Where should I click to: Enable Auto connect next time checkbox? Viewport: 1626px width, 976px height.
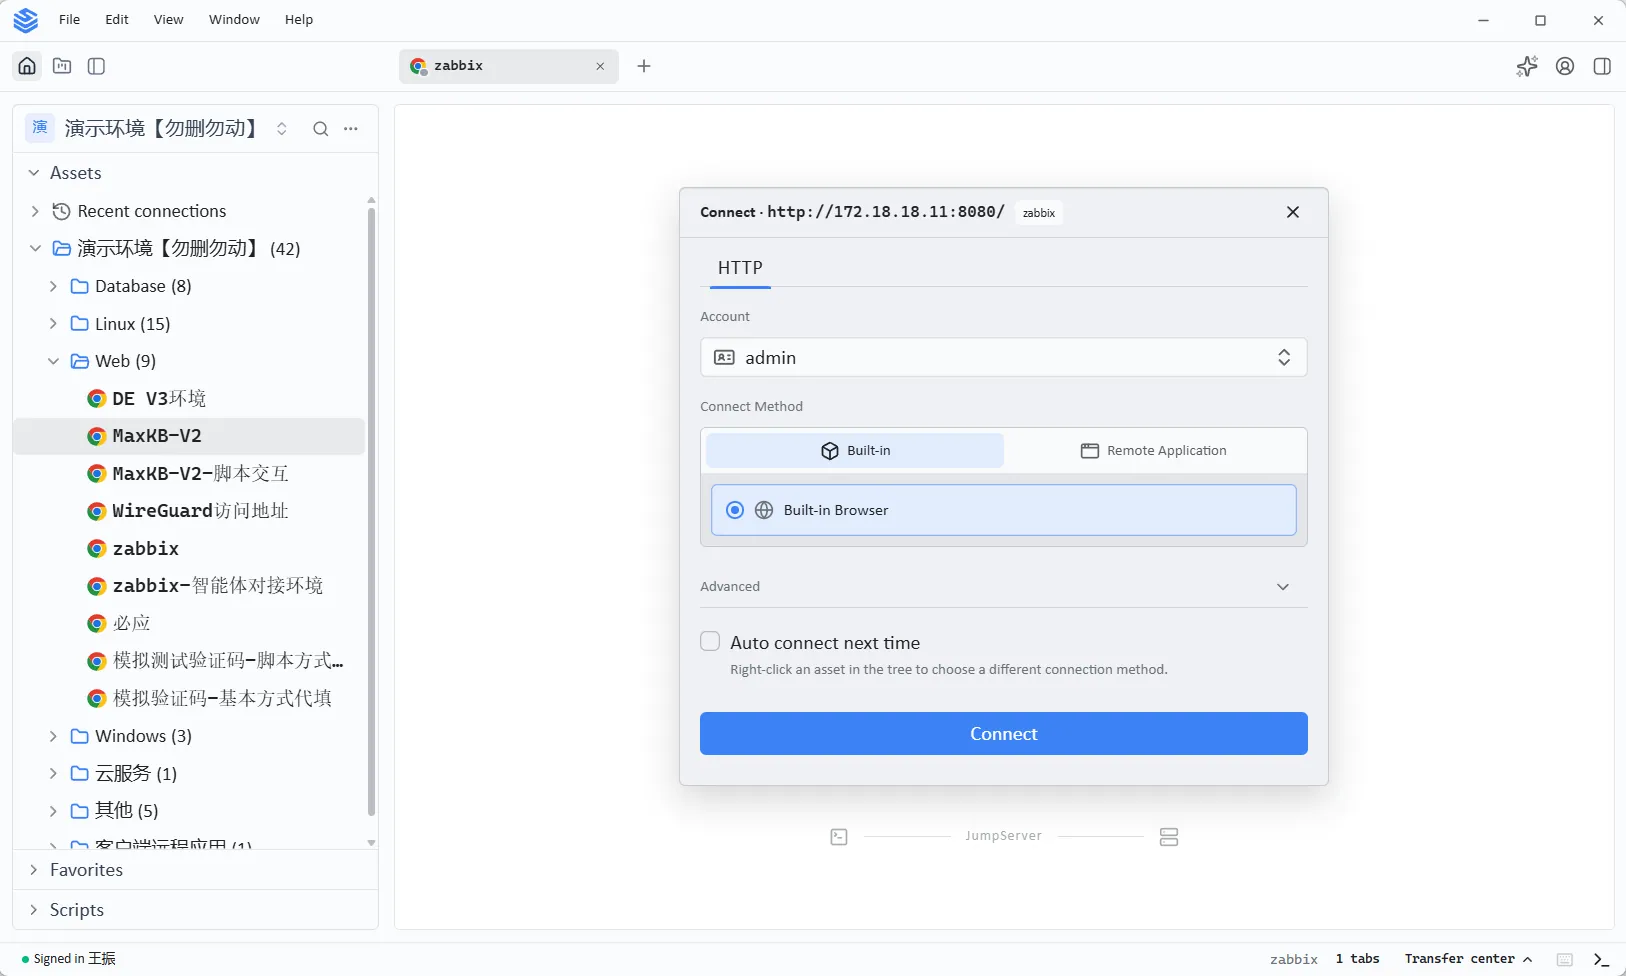(710, 642)
